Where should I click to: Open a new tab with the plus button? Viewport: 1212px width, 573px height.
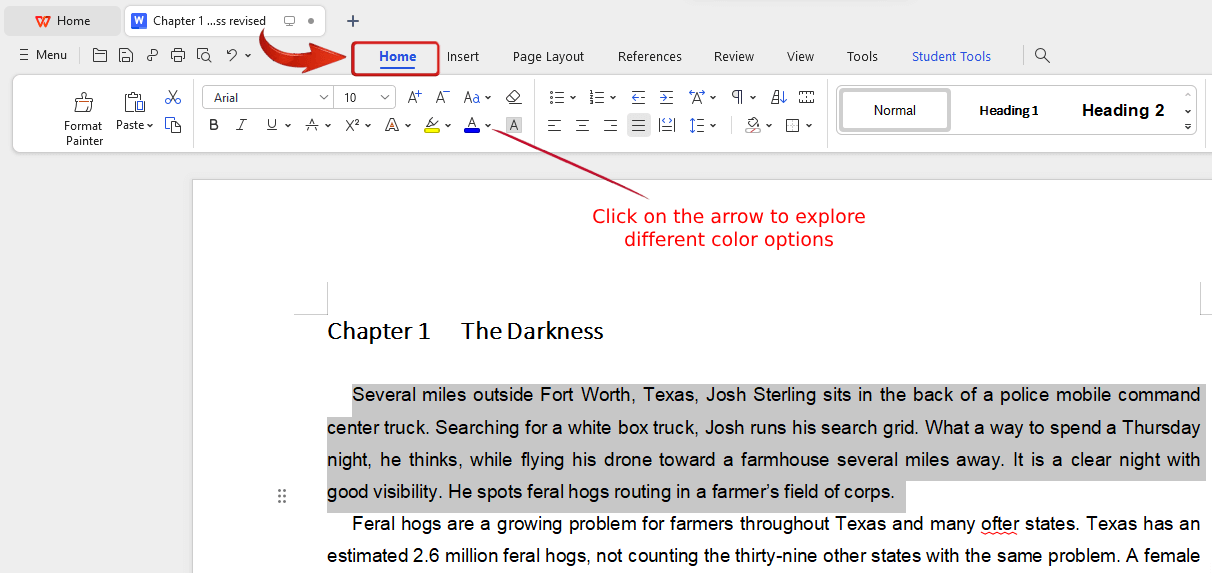[x=352, y=21]
